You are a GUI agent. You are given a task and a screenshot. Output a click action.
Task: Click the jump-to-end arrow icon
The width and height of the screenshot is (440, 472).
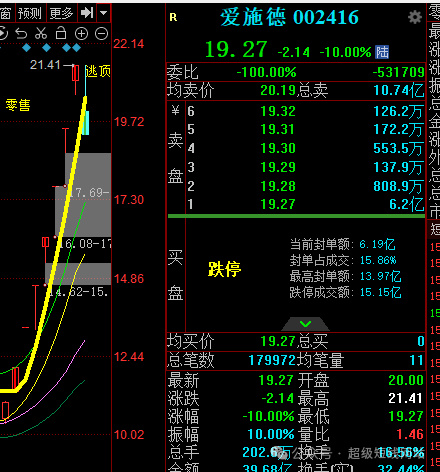(x=87, y=13)
